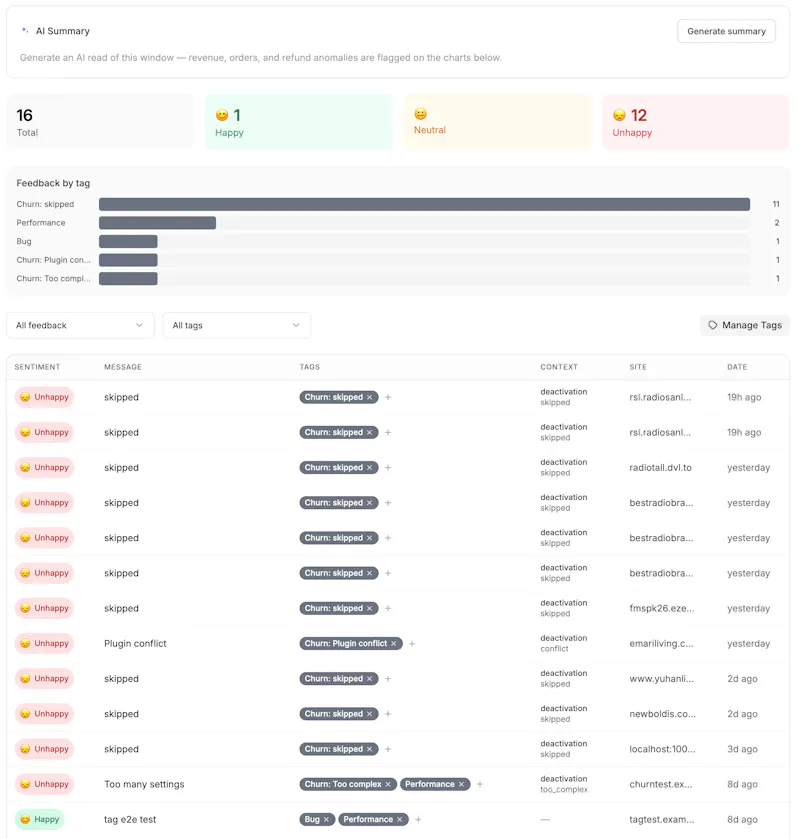Screen dimensions: 800x839
Task: Remove the Churn: Too complex tag chip
Action: (388, 784)
